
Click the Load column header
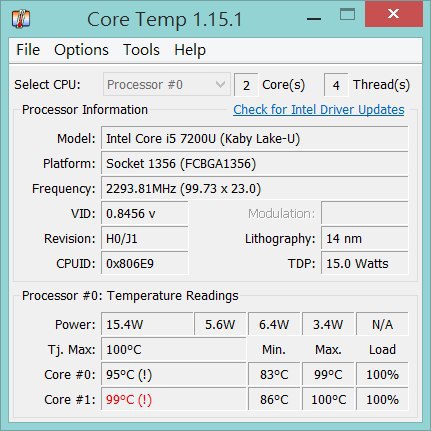tap(382, 349)
